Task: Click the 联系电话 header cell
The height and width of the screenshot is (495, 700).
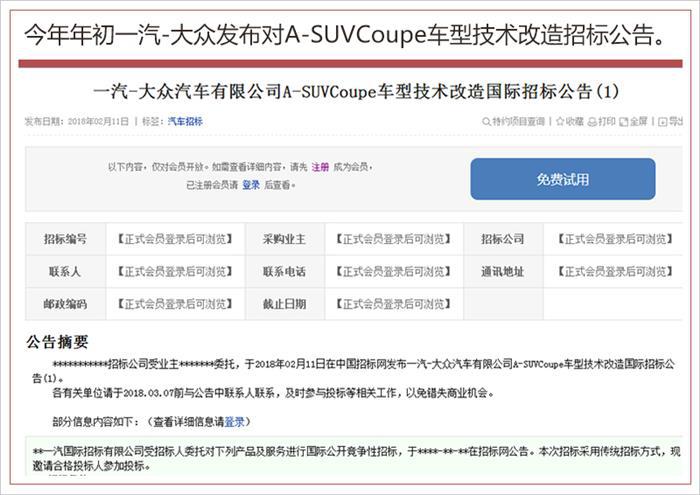Action: tap(284, 271)
